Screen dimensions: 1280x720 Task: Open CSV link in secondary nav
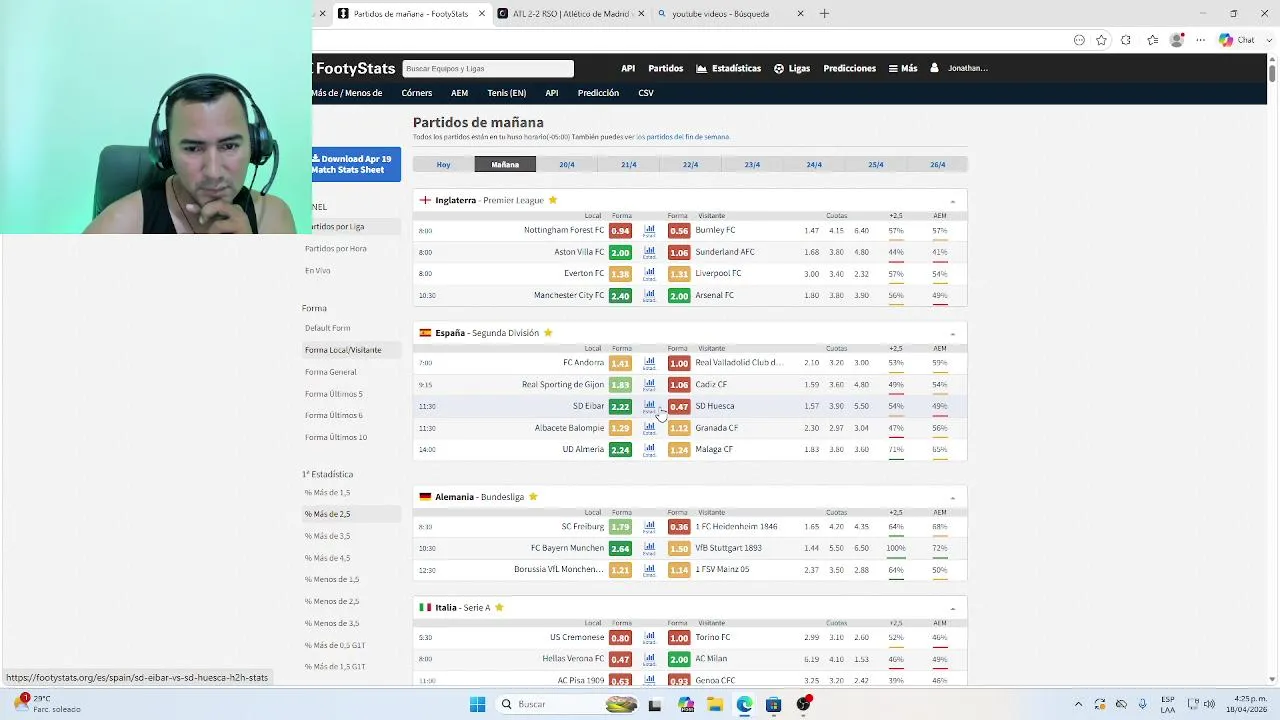click(646, 93)
